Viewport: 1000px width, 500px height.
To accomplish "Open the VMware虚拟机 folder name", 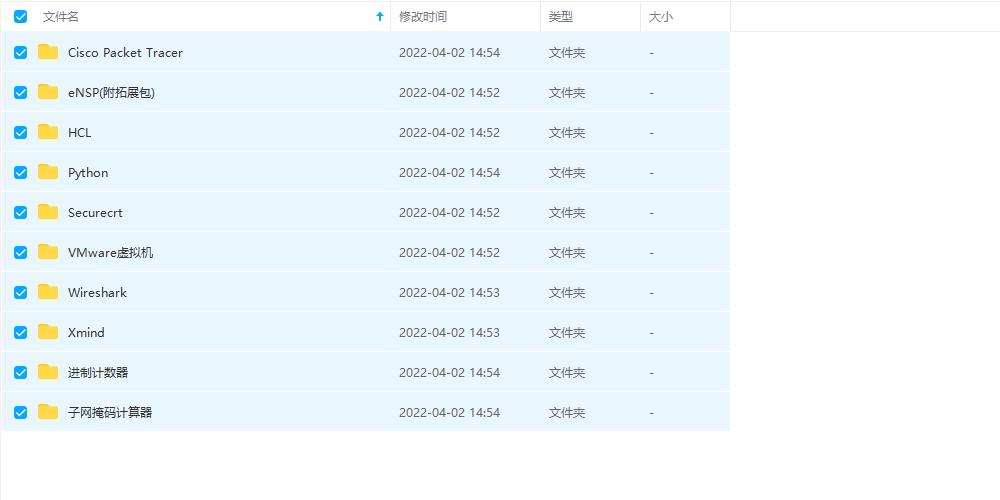I will coord(110,253).
